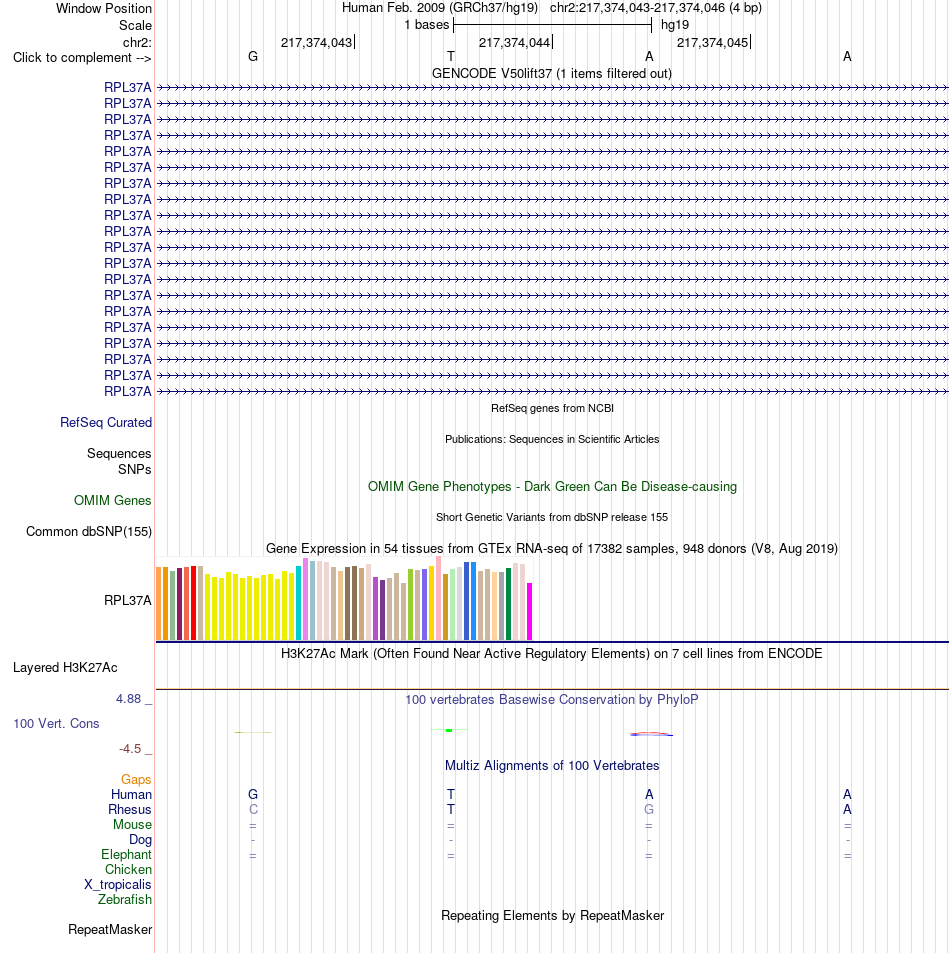Click the GTEx 'Gene Expression in 54 tissues' title

tap(552, 549)
